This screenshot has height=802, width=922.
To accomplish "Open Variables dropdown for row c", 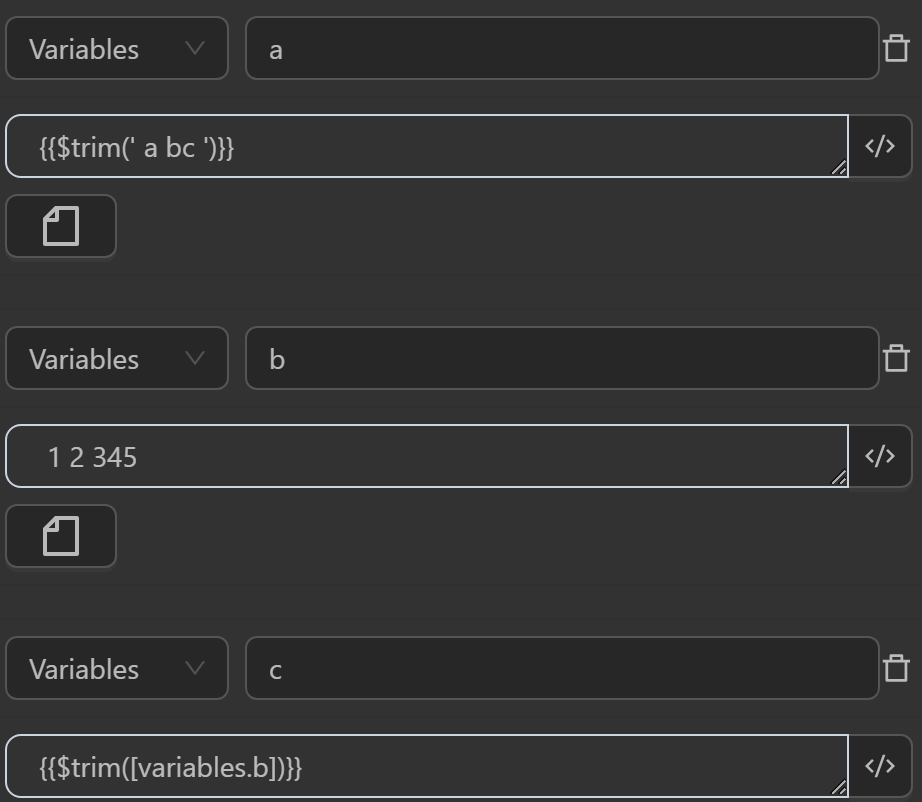I will coord(117,669).
